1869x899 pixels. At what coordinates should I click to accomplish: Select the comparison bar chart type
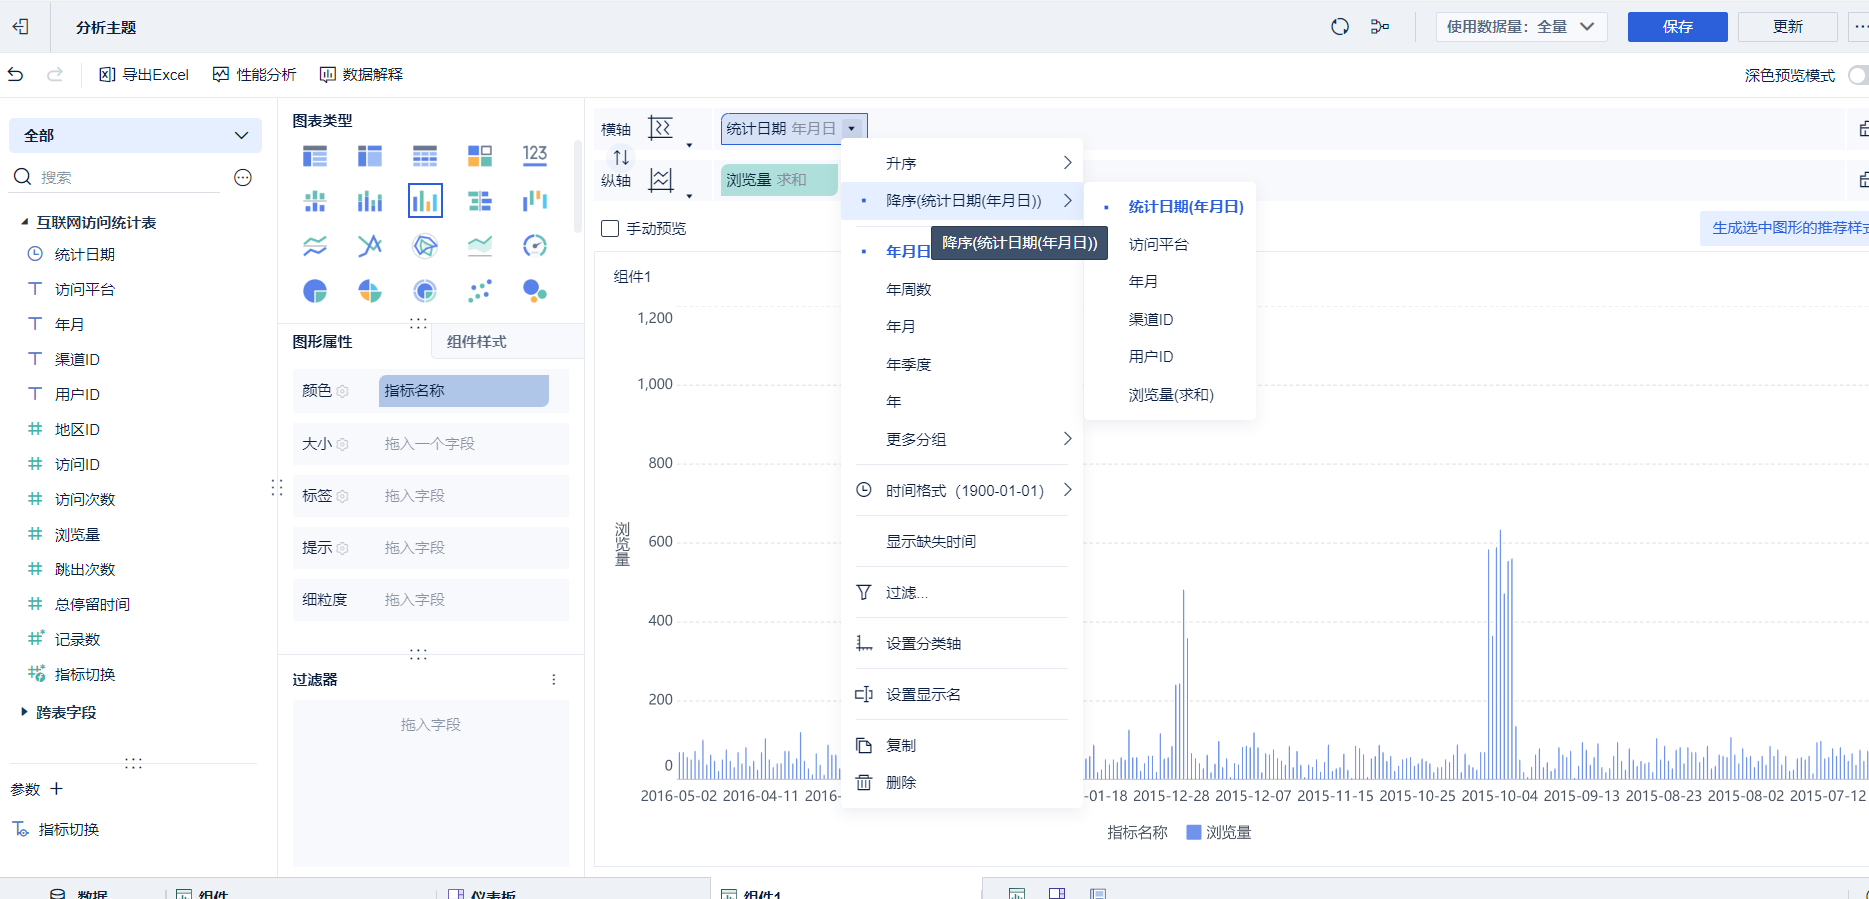480,201
